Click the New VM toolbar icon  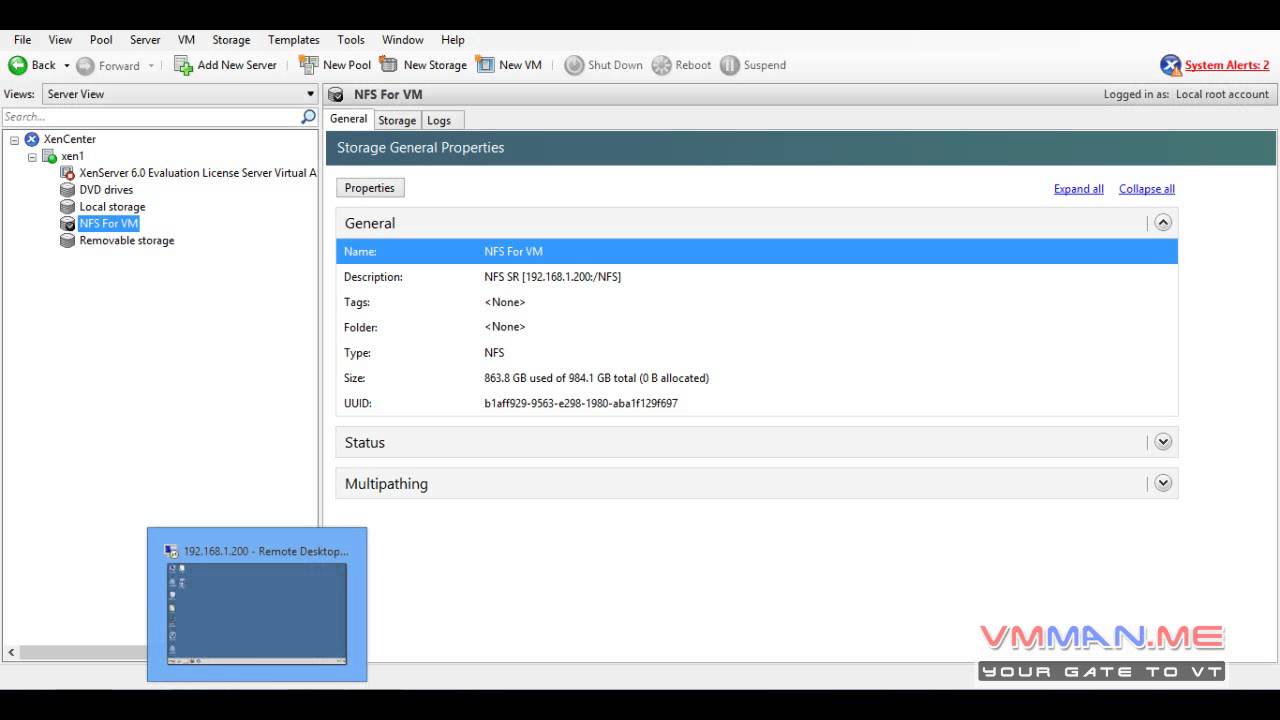(485, 65)
